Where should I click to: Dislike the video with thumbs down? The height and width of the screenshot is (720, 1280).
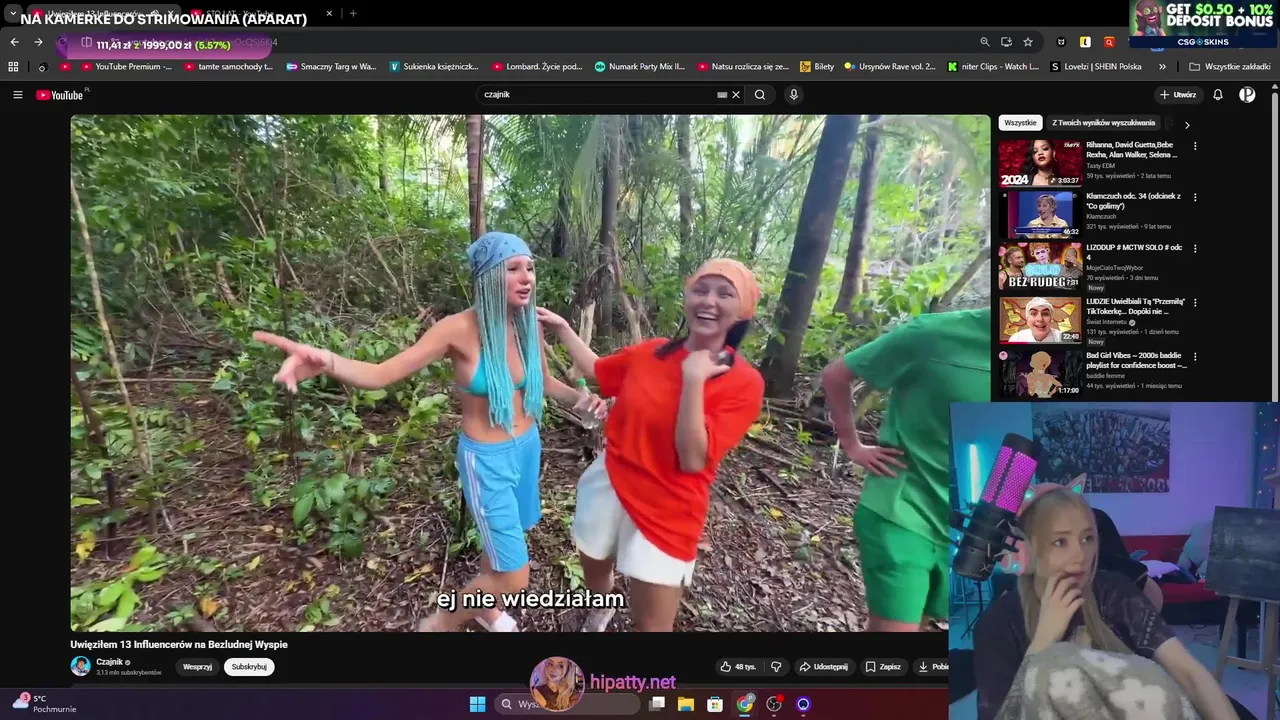pyautogui.click(x=776, y=667)
